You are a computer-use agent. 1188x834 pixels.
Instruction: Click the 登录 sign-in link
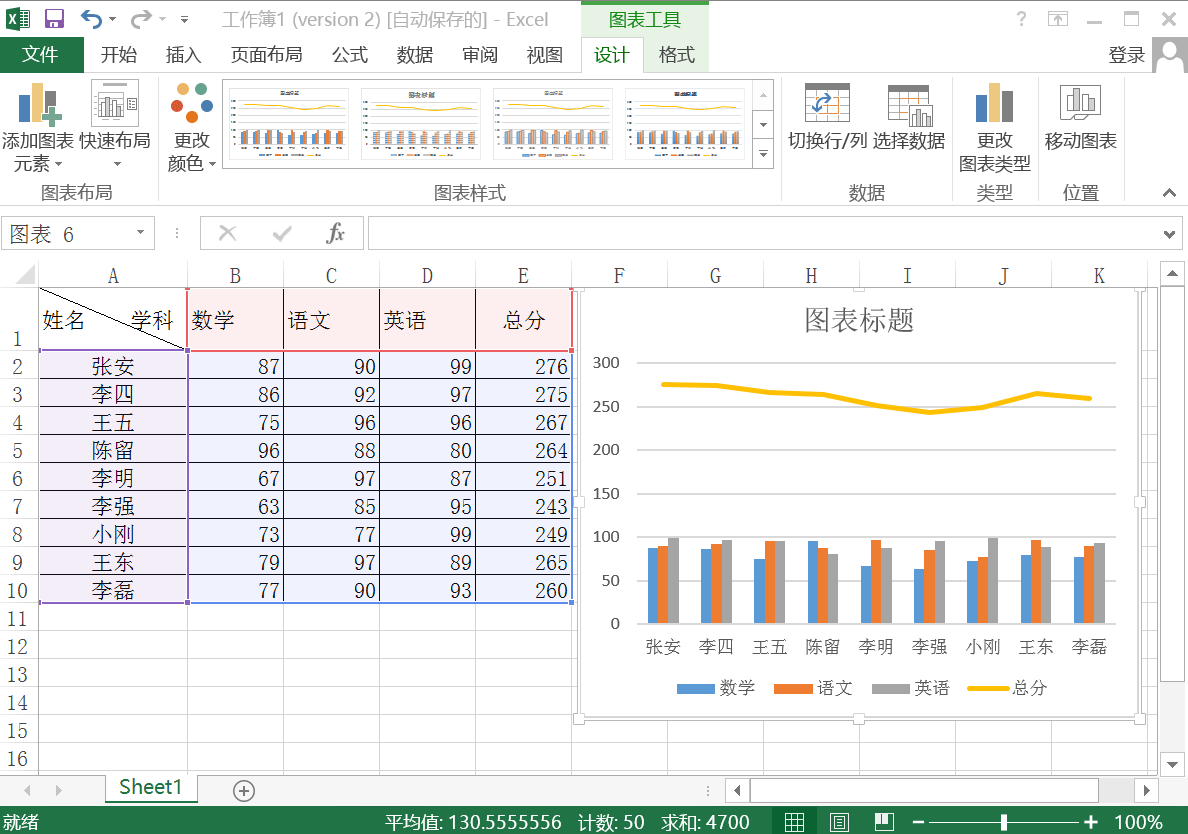click(1127, 55)
